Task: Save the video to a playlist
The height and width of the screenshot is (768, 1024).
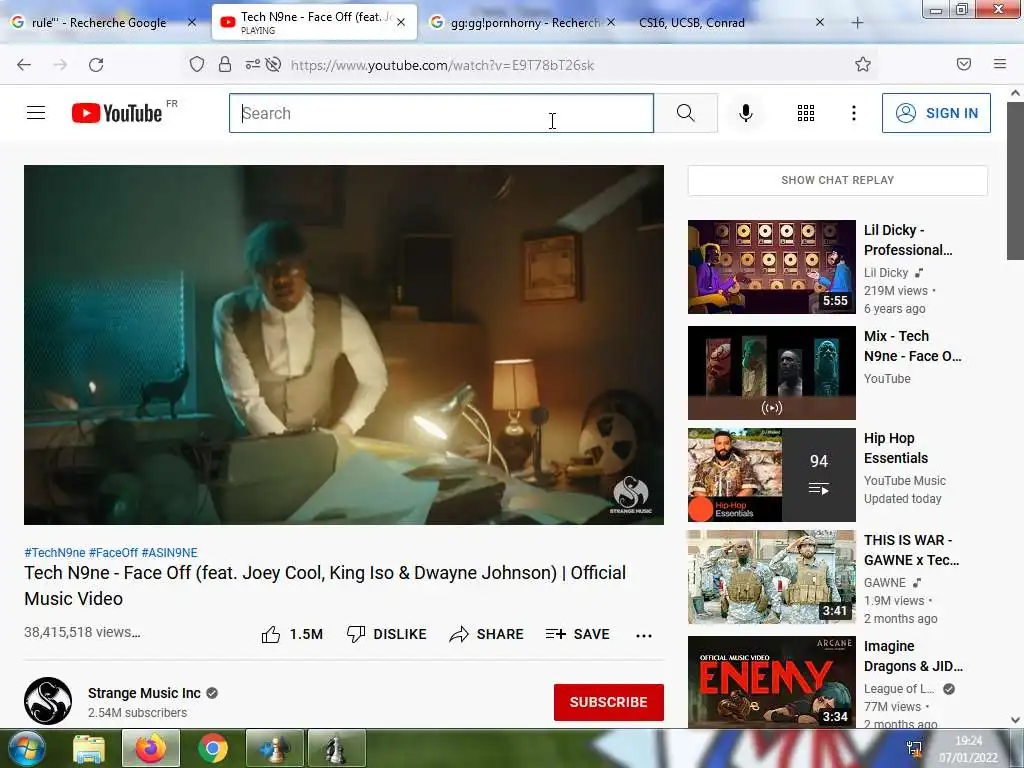Action: coord(578,634)
